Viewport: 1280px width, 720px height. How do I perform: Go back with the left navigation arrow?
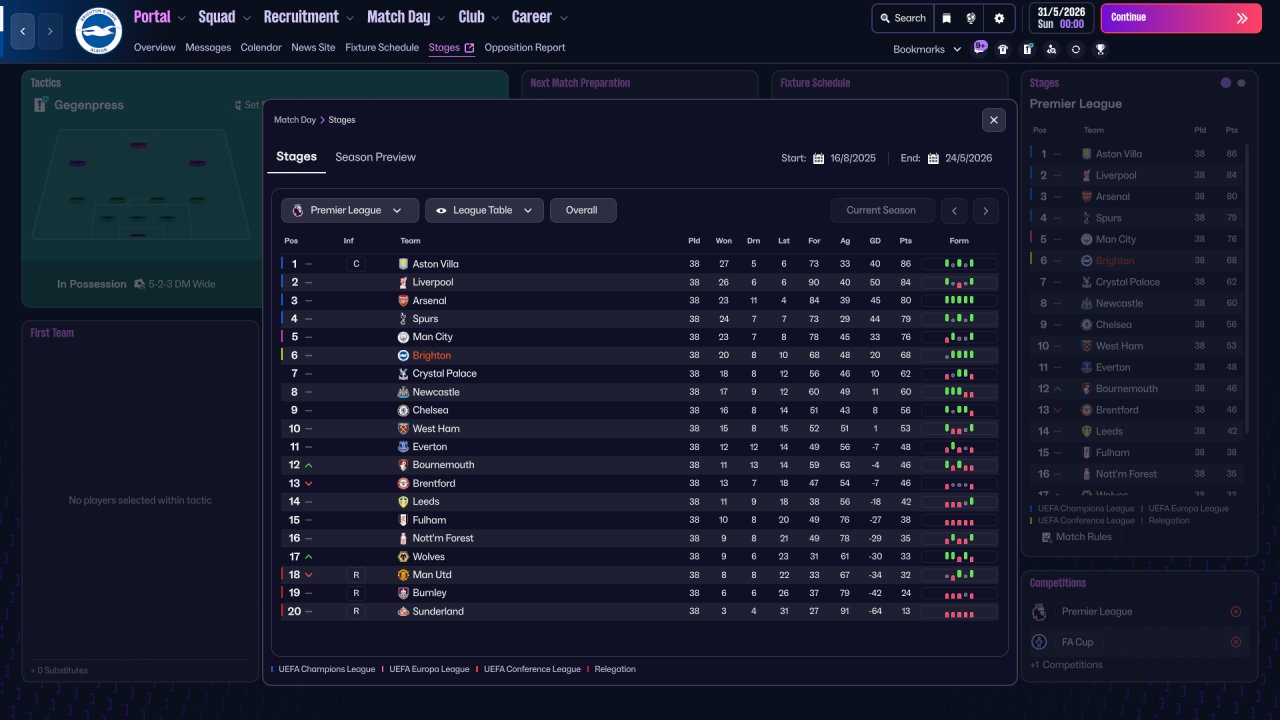(22, 31)
